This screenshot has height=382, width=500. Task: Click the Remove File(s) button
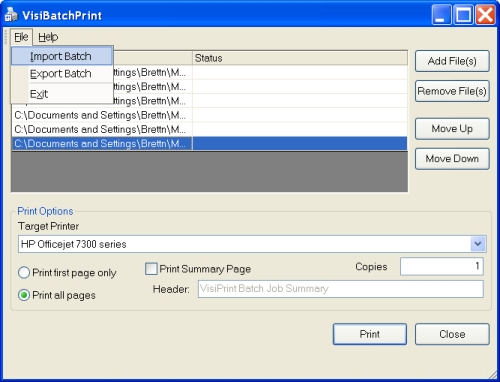[x=452, y=91]
